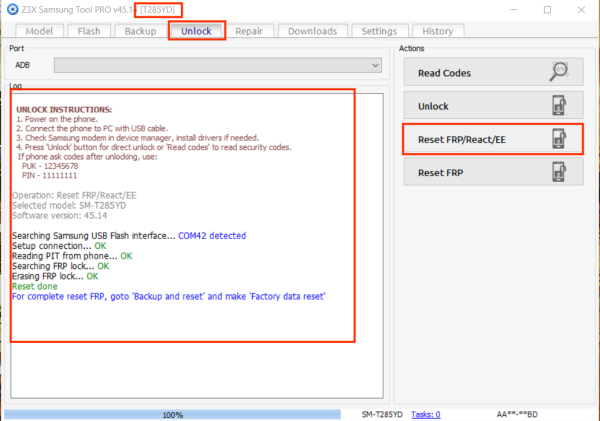
Task: Click the 100% progress bar
Action: pyautogui.click(x=172, y=414)
